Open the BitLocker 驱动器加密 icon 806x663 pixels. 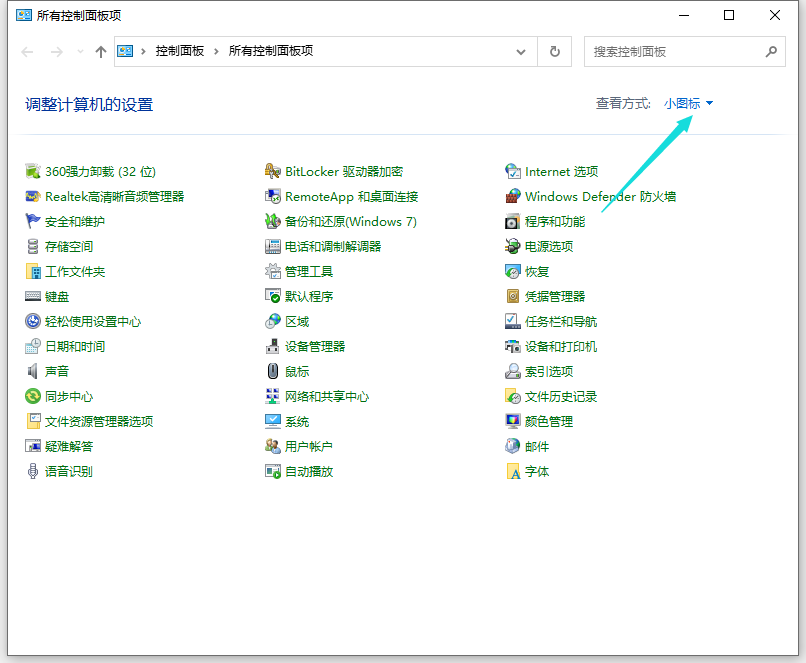pos(273,172)
